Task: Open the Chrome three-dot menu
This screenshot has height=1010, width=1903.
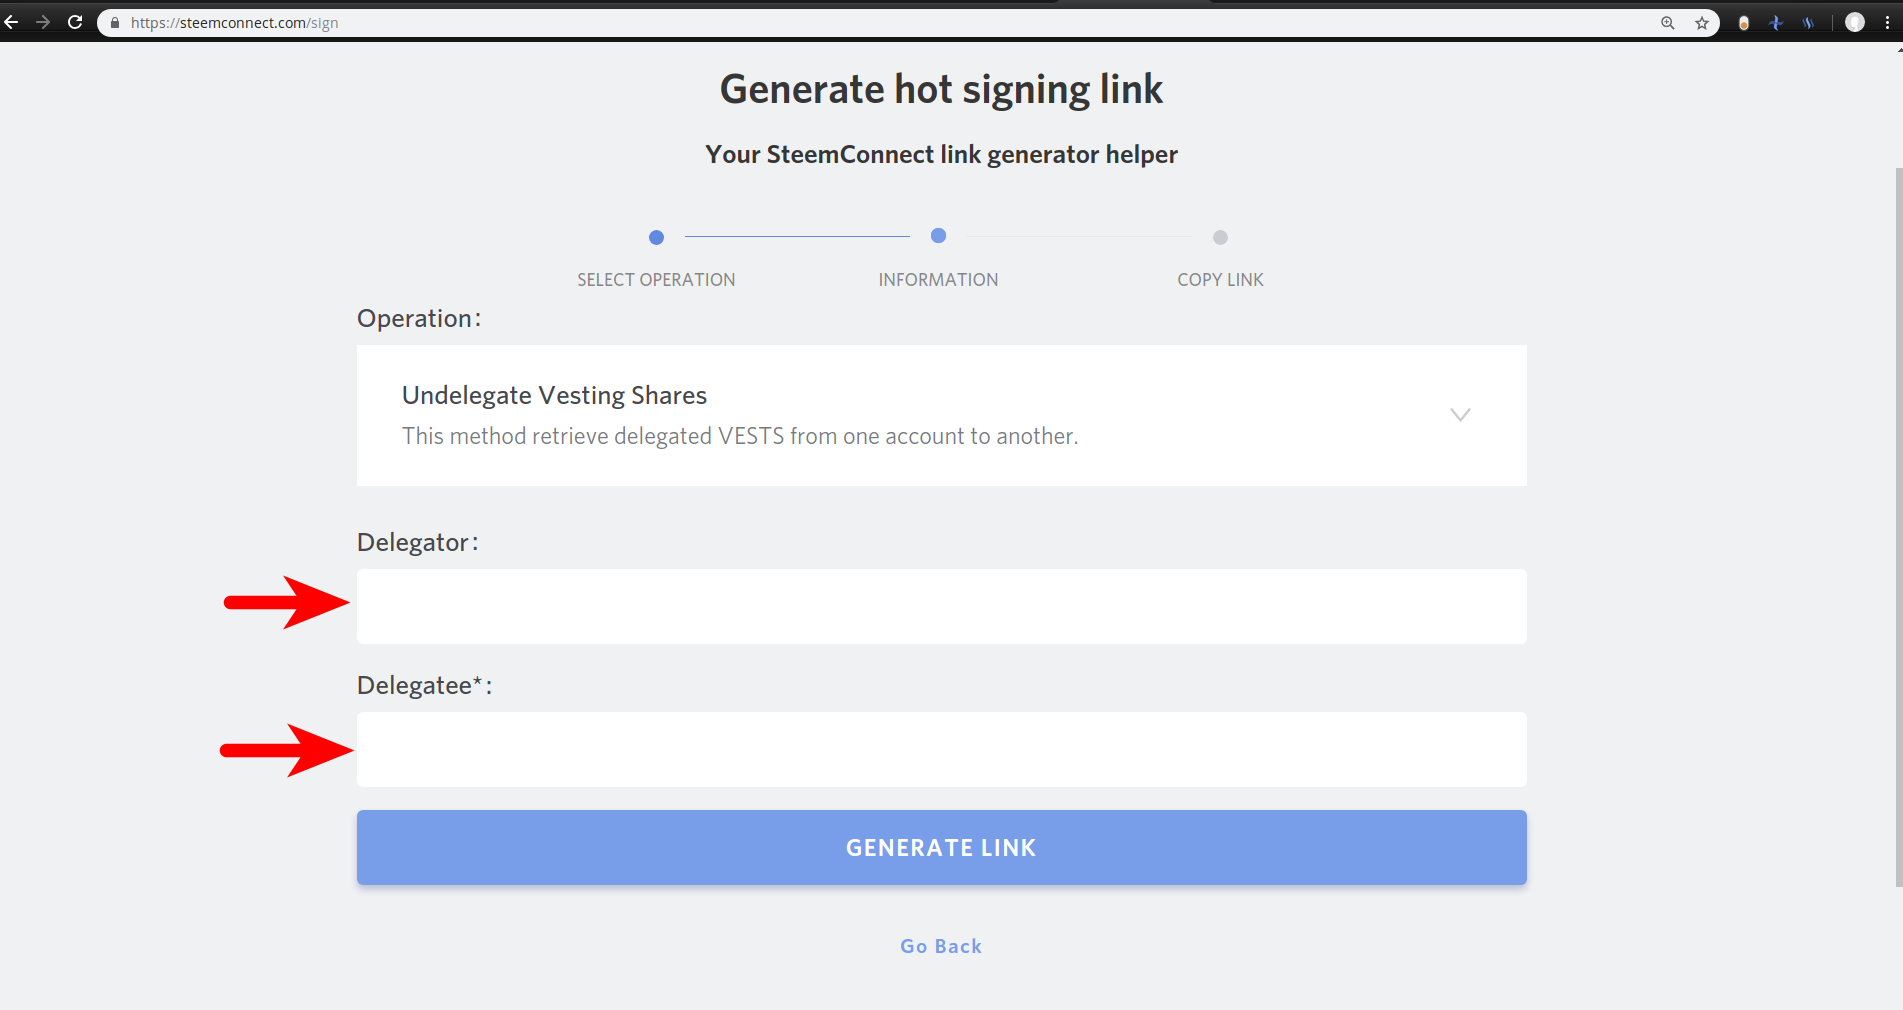Action: click(1887, 23)
